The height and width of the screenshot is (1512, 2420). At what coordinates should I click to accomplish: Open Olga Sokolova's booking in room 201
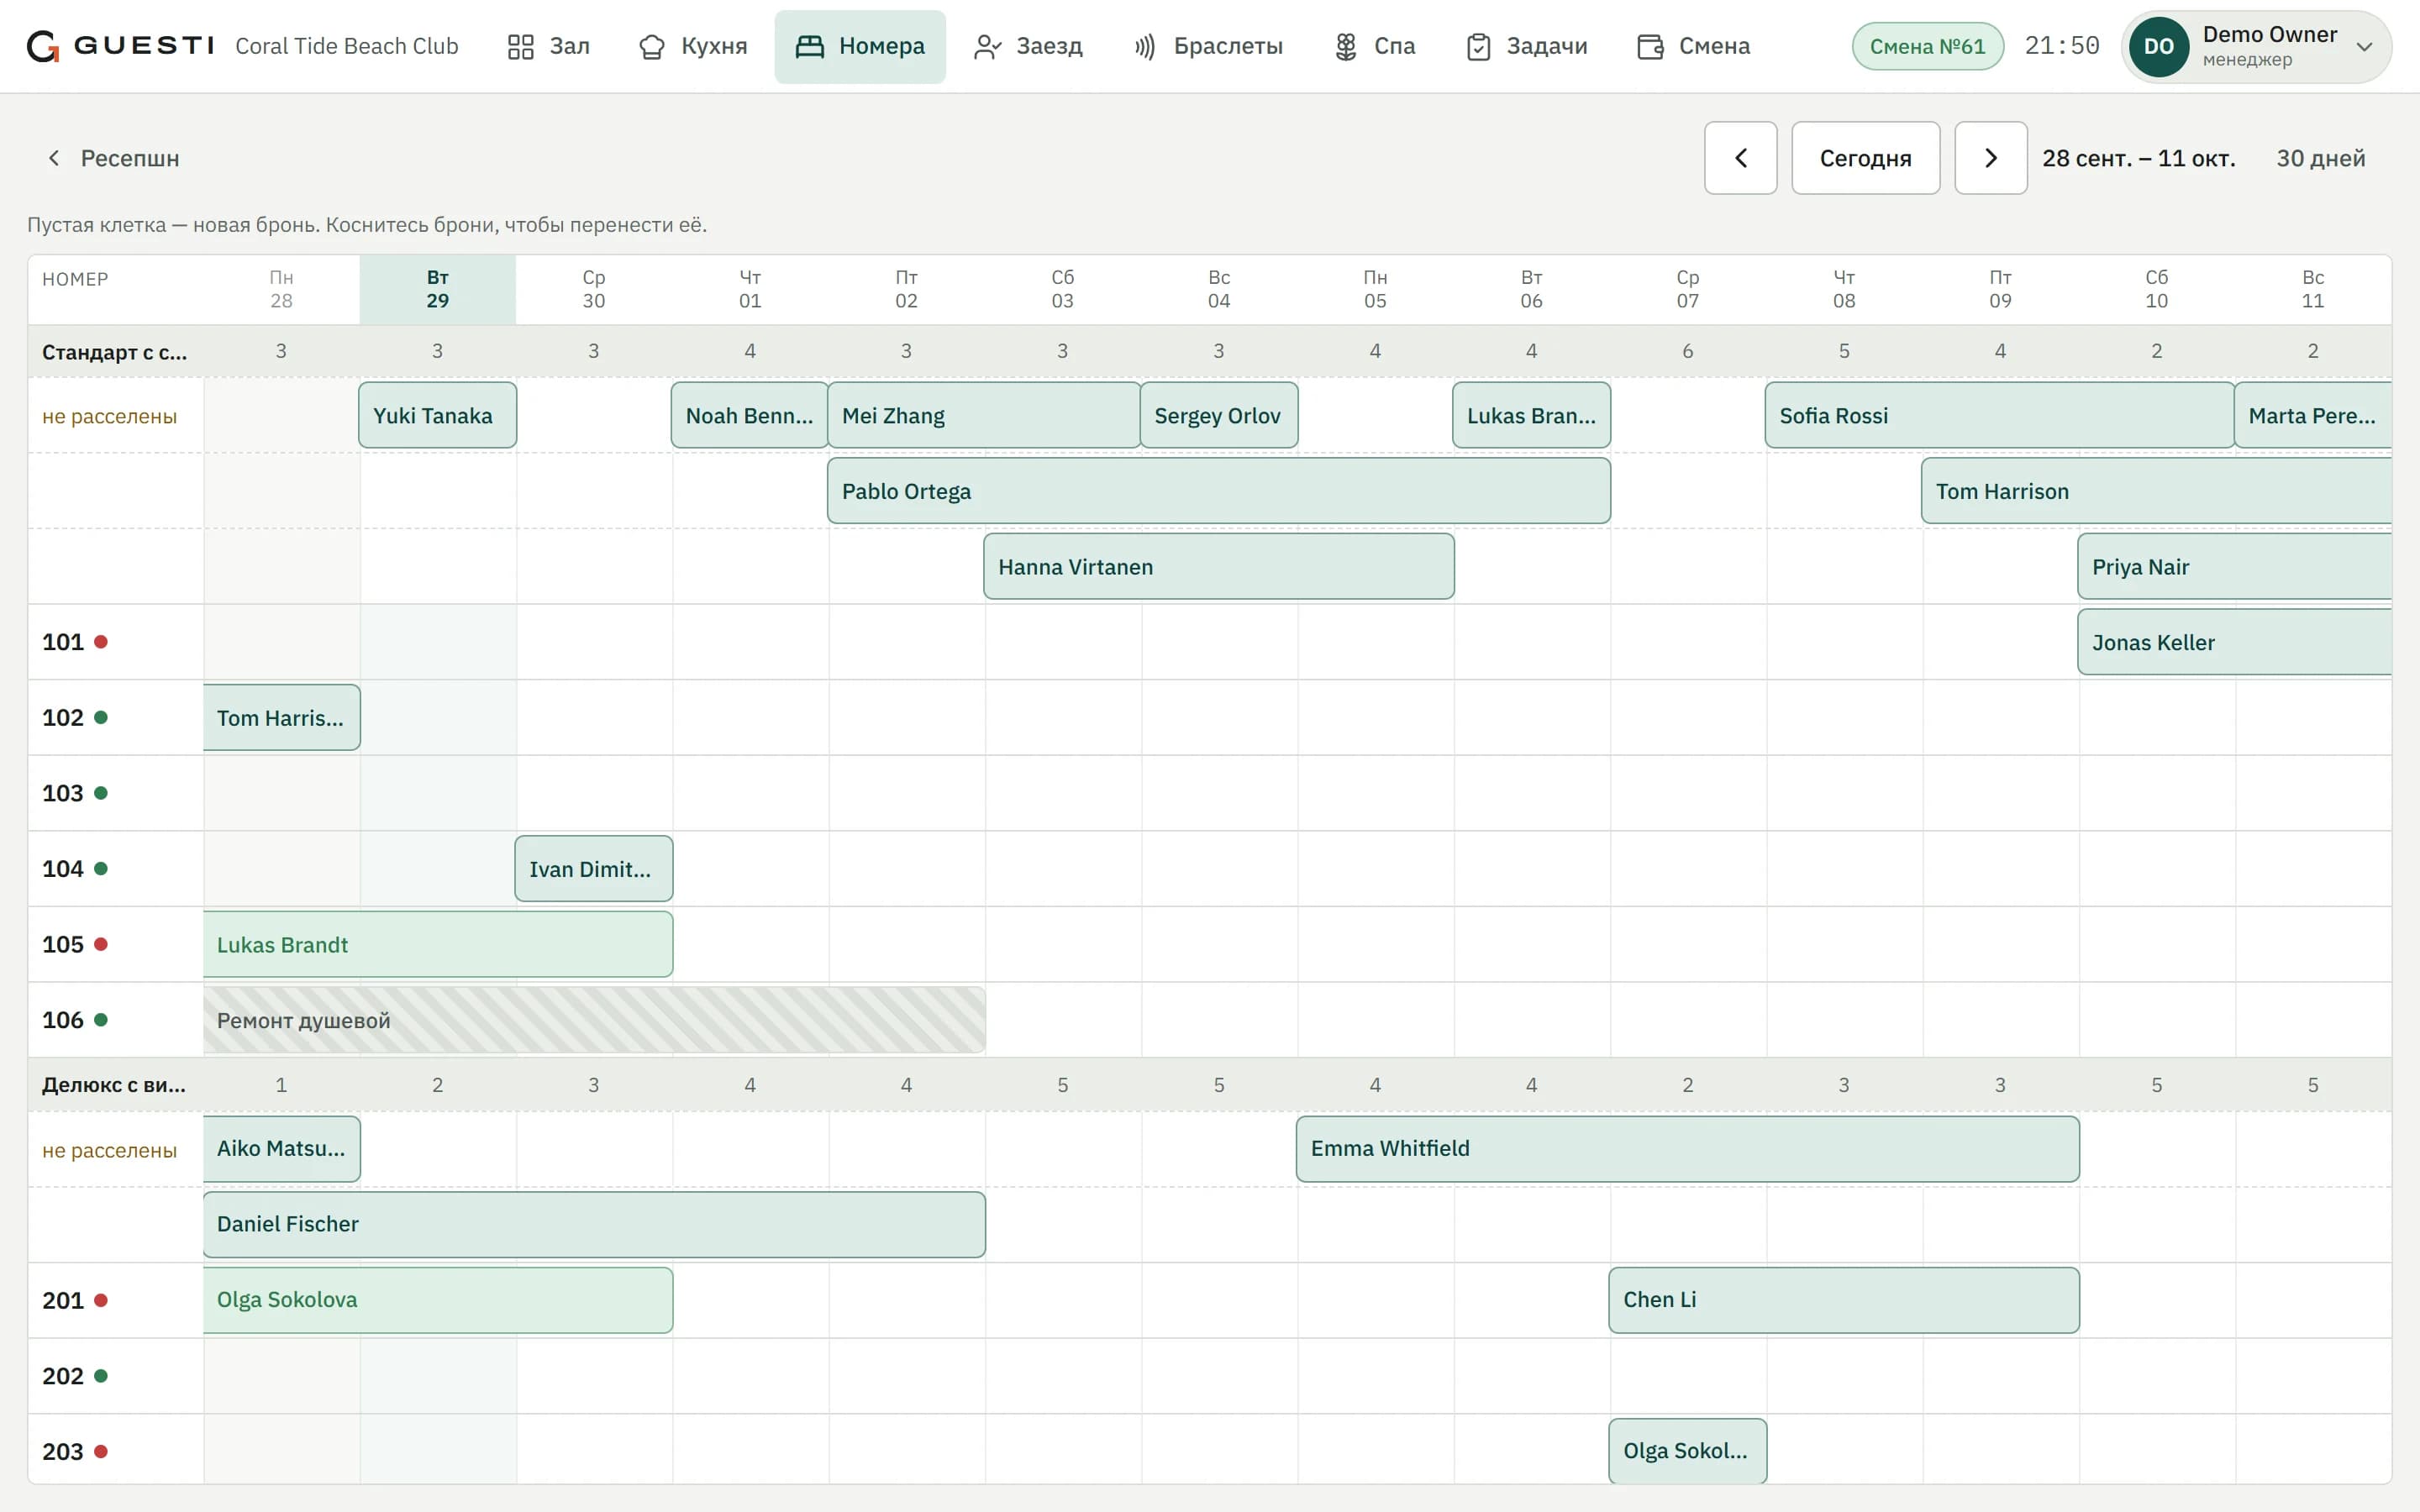tap(438, 1300)
